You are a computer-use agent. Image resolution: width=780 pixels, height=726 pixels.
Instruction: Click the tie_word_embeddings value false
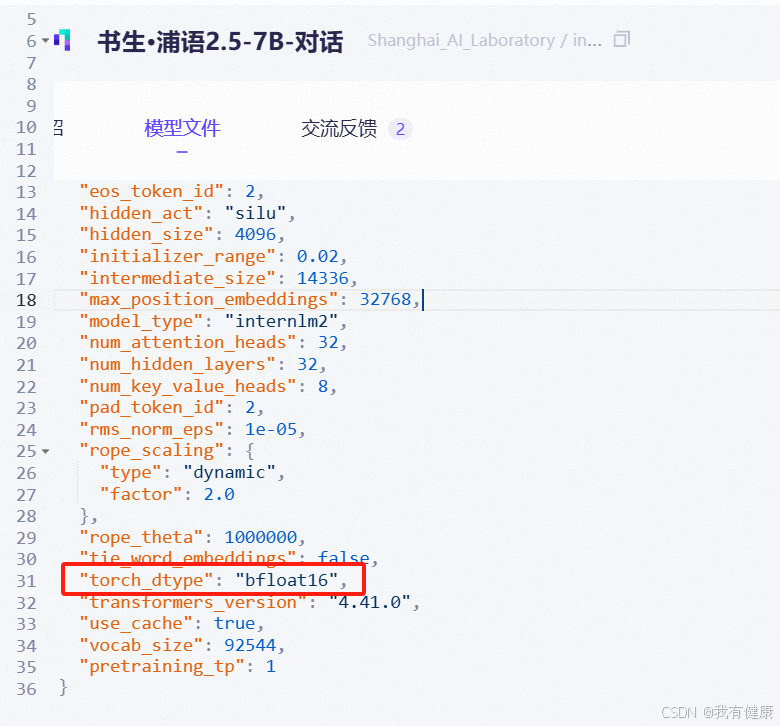344,558
